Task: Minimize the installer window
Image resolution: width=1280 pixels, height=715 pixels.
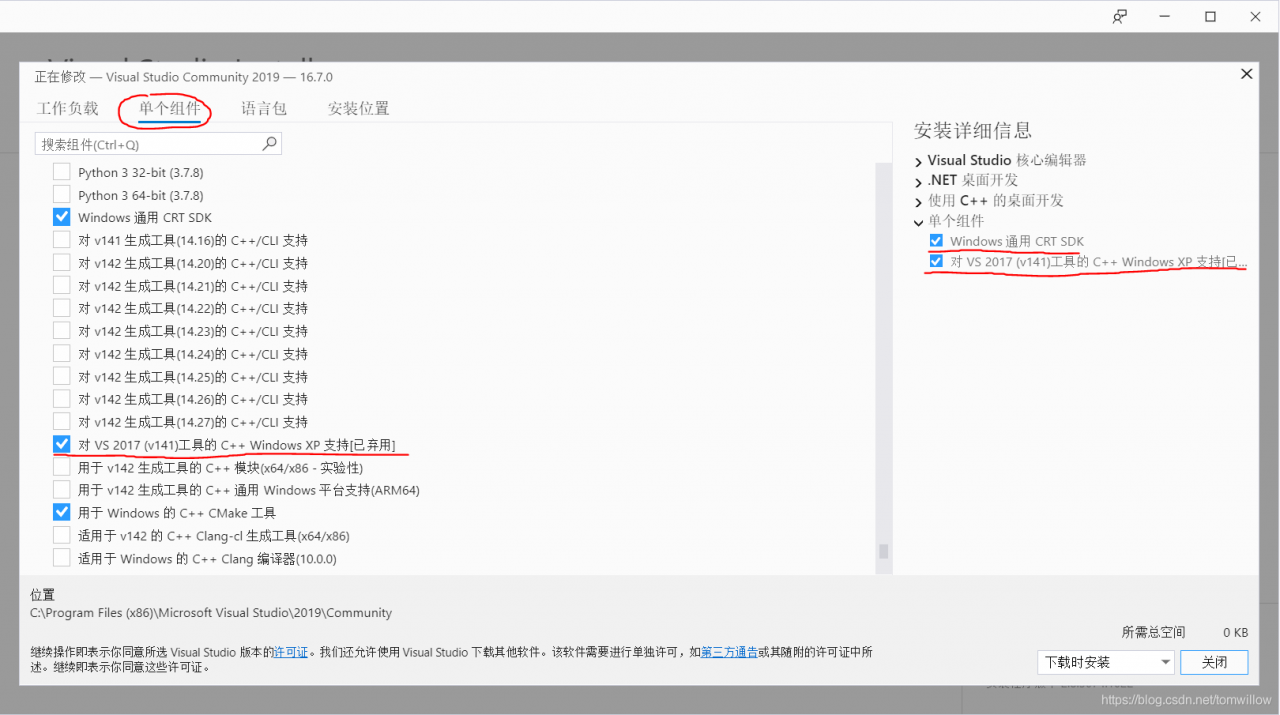Action: 1166,16
